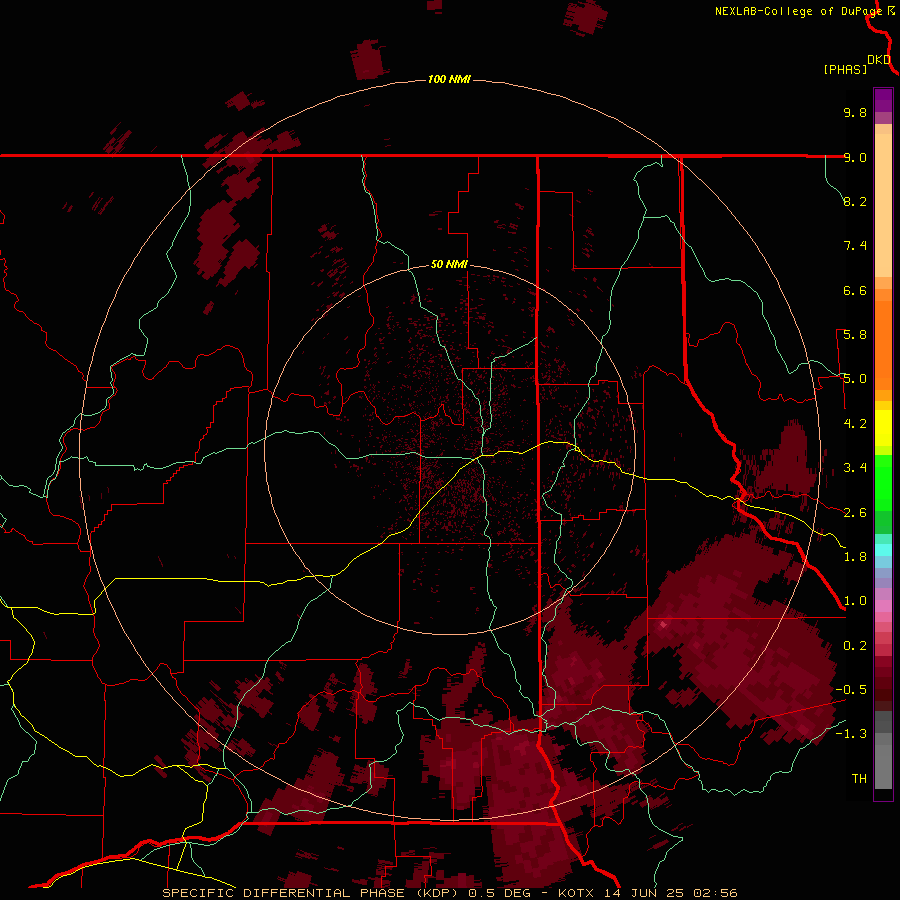Viewport: 900px width, 900px height.
Task: Click the yellow band in the color bar
Action: coord(883,428)
